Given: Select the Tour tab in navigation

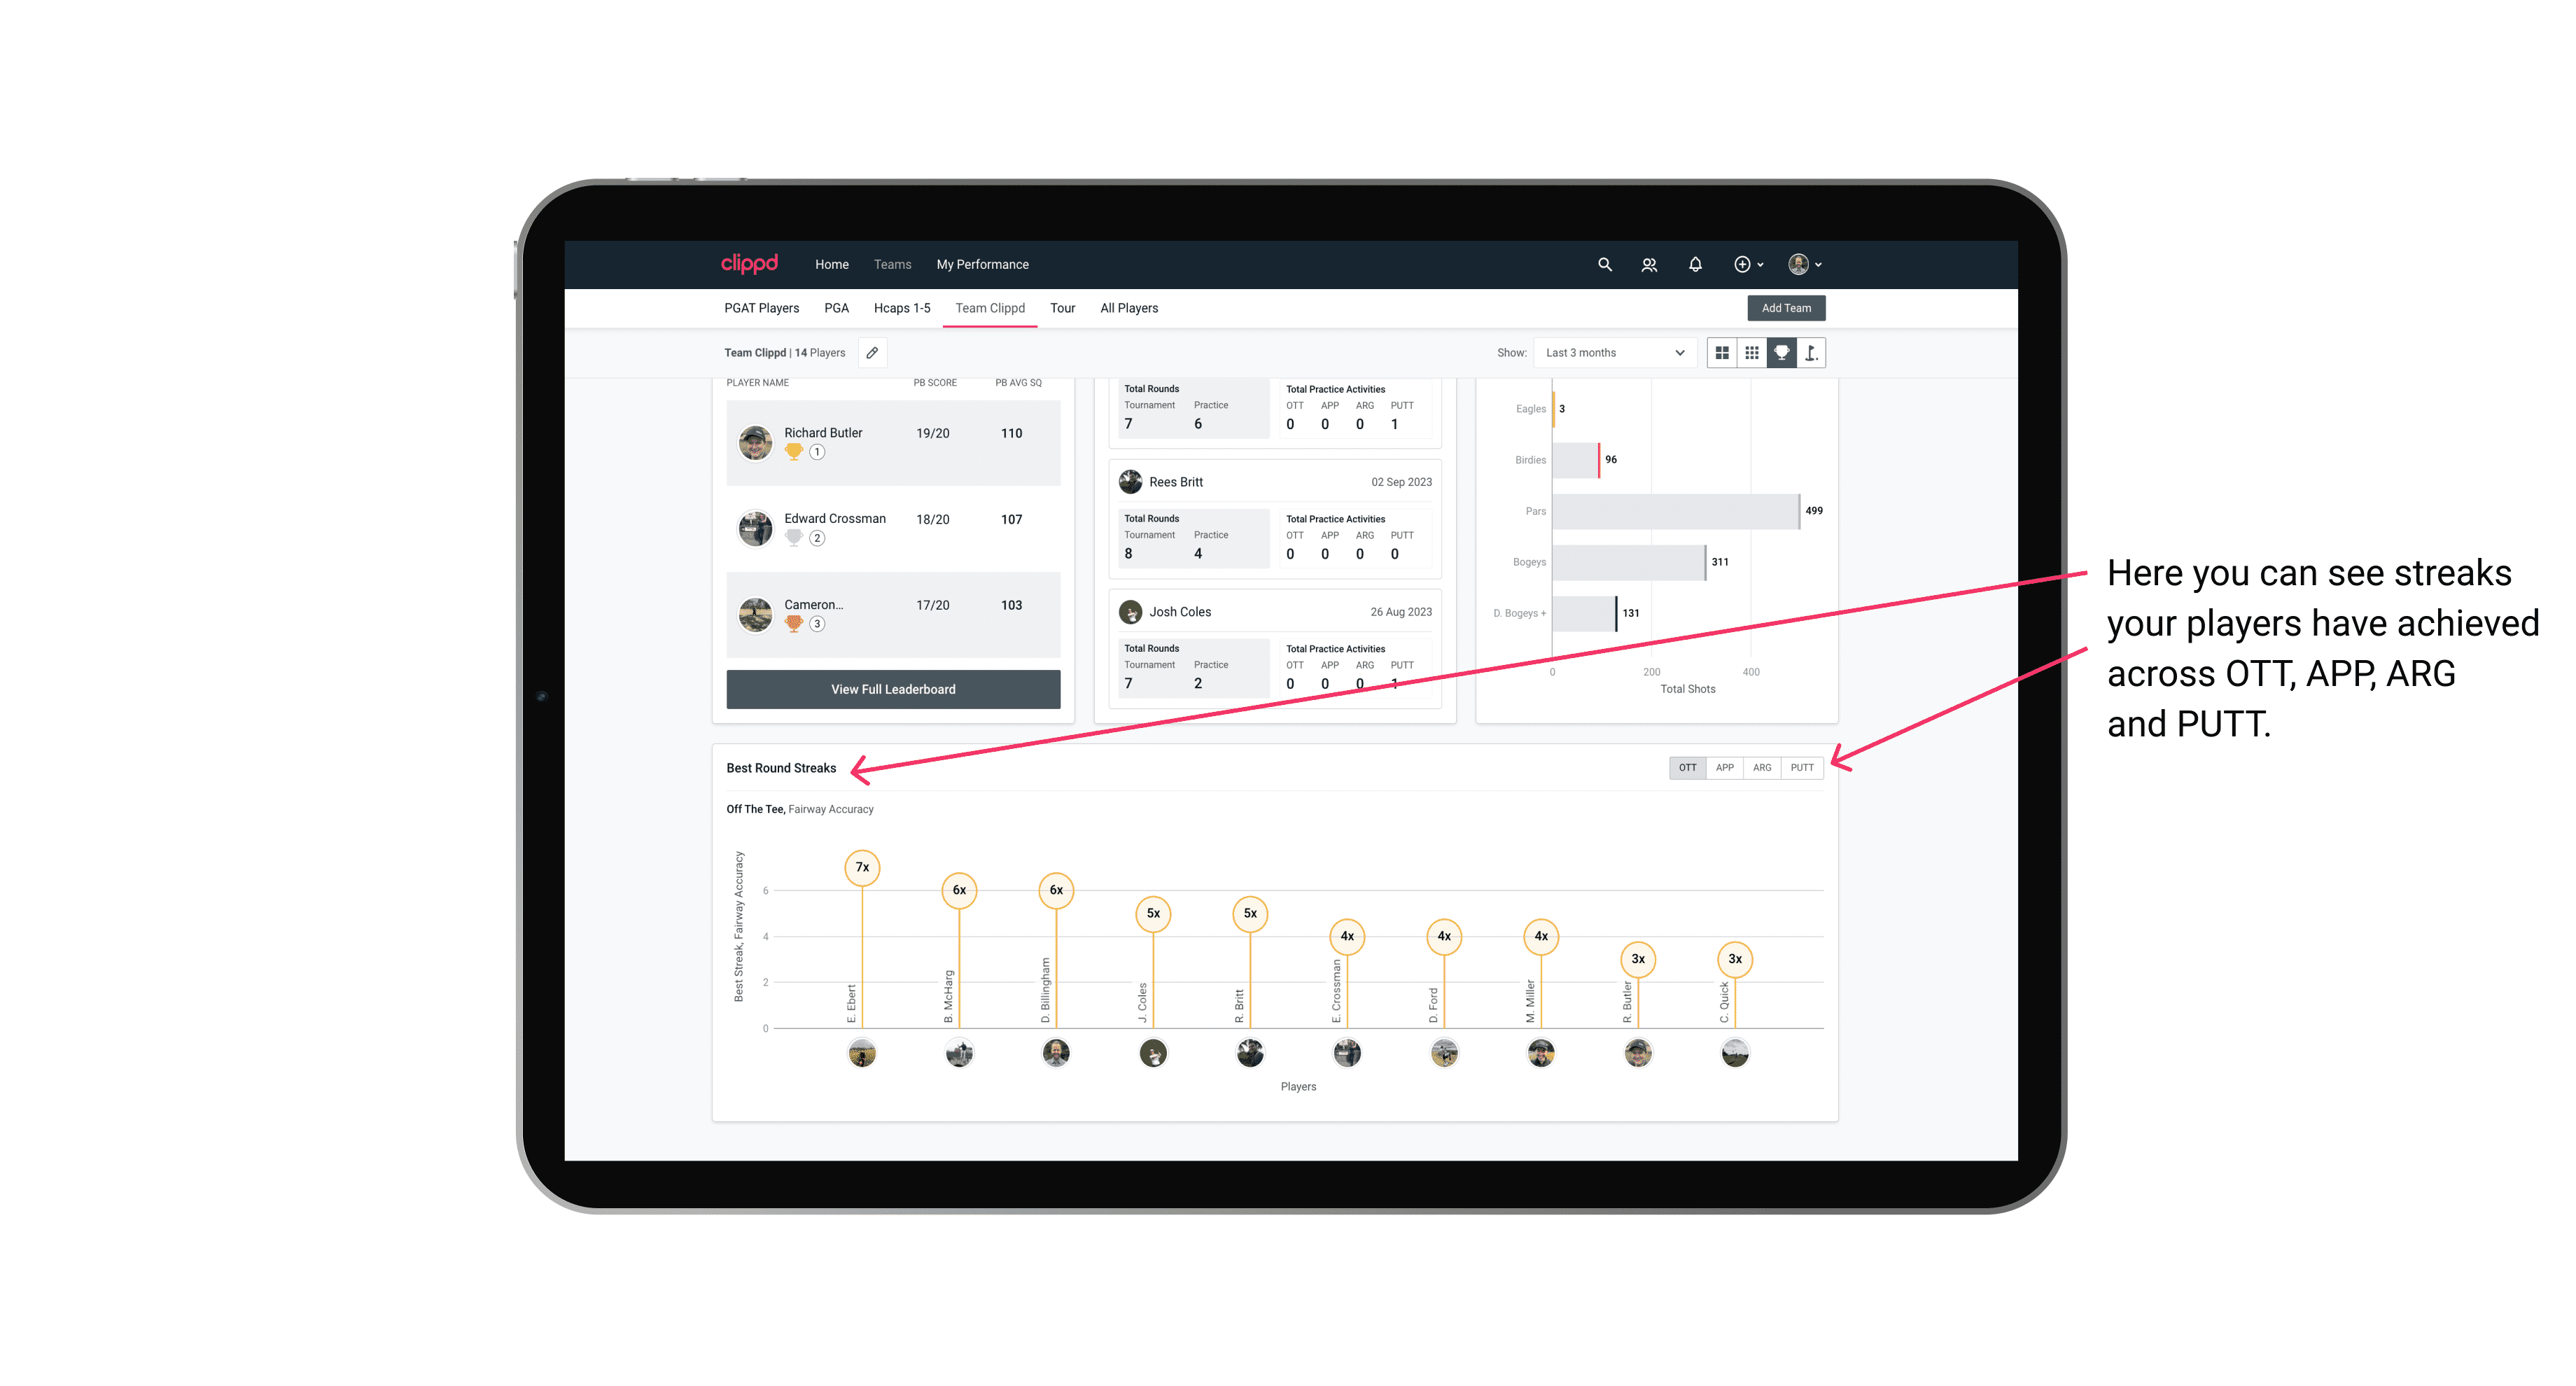Looking at the screenshot, I should pyautogui.click(x=1059, y=309).
